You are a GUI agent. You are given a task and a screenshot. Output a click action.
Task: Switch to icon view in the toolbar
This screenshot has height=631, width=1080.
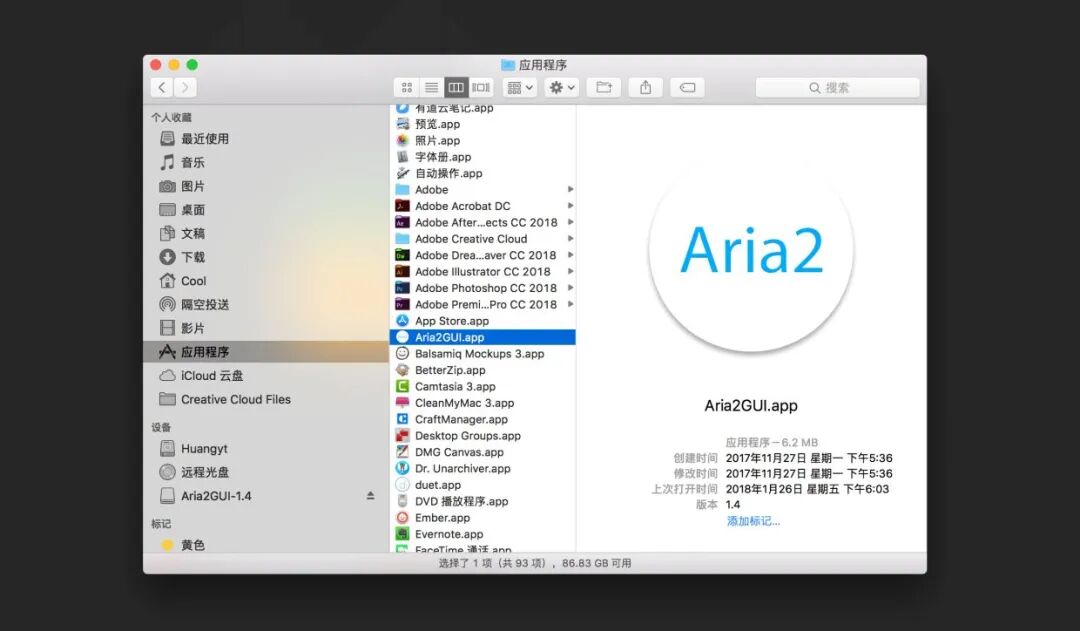pos(406,87)
